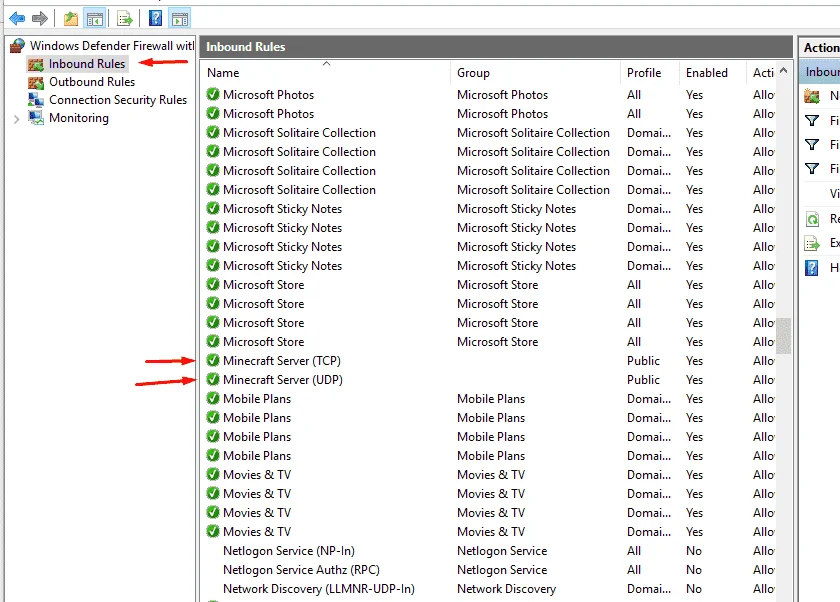
Task: Click green check icon of Minecraft Server (UDP)
Action: [x=213, y=379]
